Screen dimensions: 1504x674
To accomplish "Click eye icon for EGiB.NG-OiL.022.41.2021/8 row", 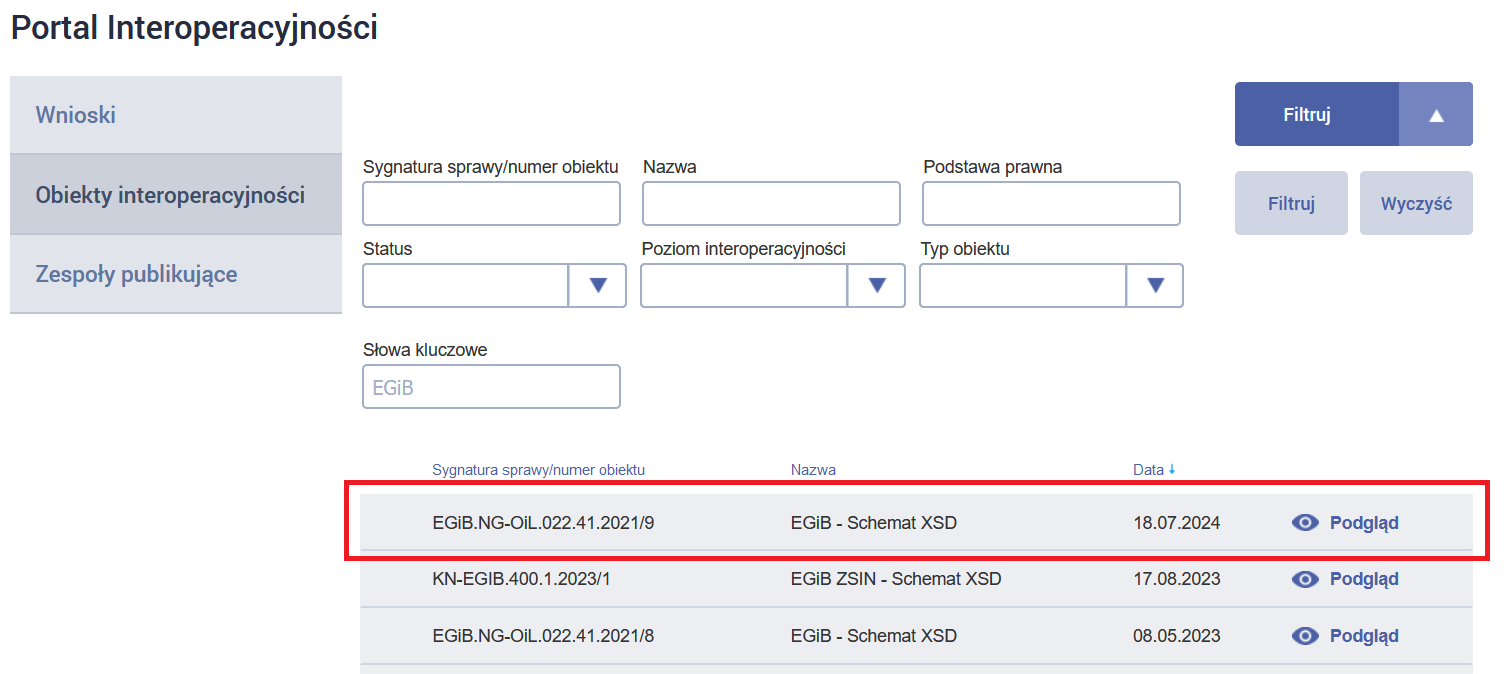I will point(1305,636).
